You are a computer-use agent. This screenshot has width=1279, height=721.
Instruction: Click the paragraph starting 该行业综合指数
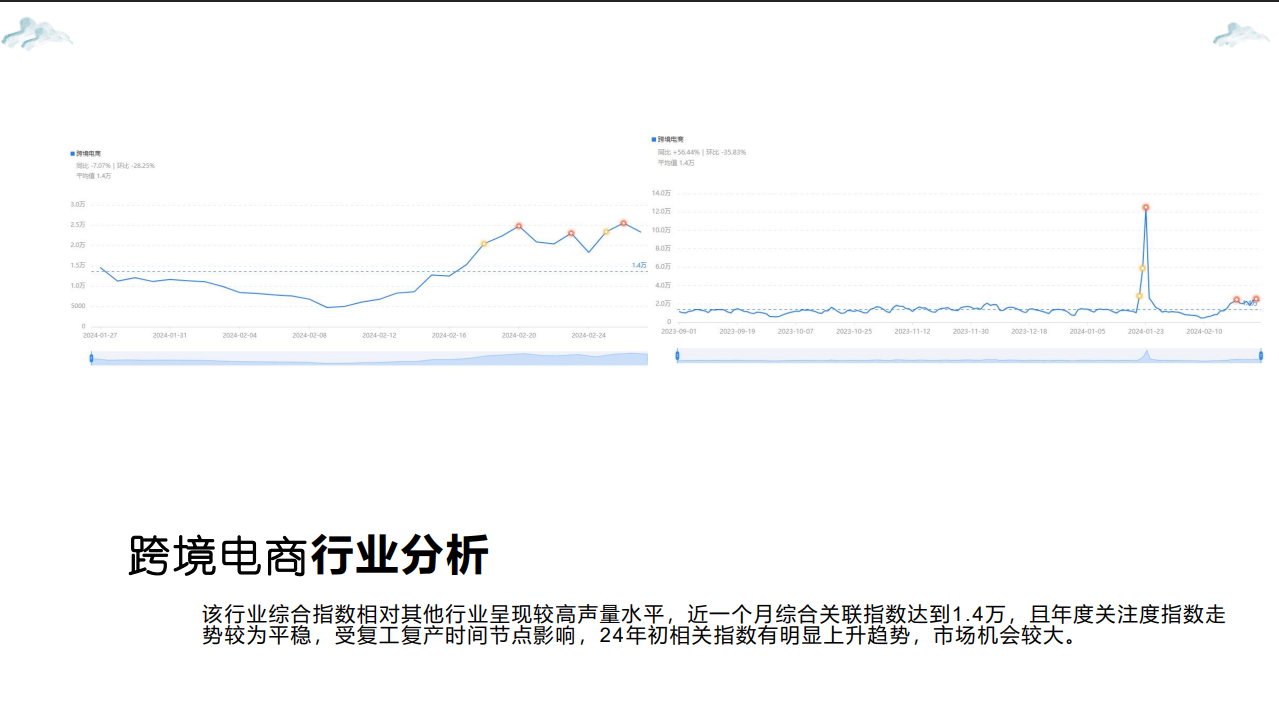click(714, 624)
